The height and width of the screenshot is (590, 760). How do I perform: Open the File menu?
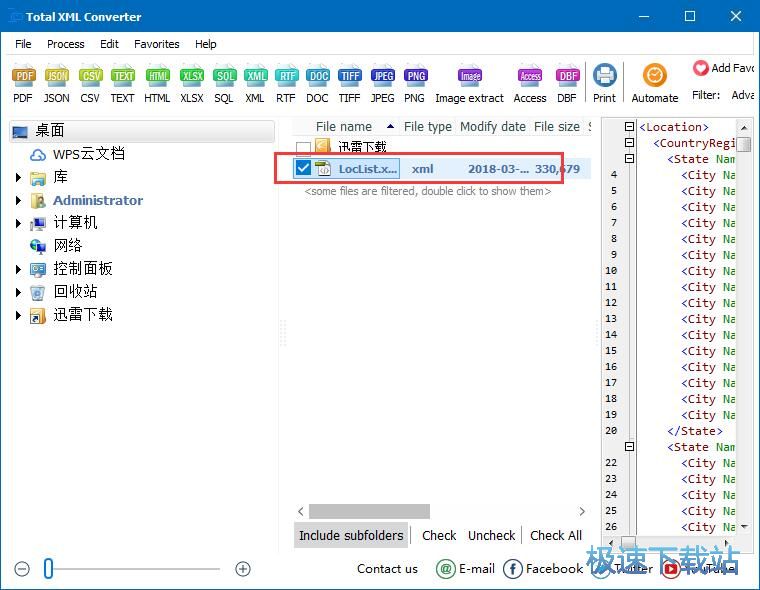pyautogui.click(x=23, y=44)
